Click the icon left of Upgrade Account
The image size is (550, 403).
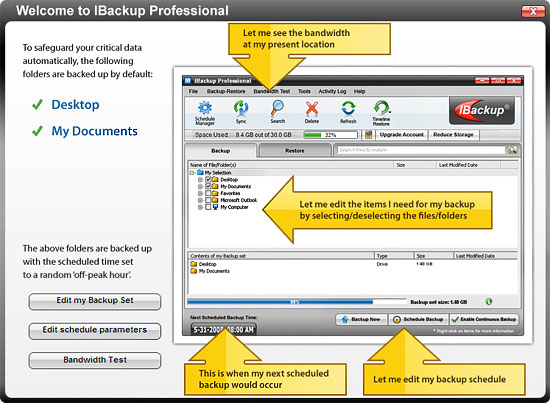(368, 135)
